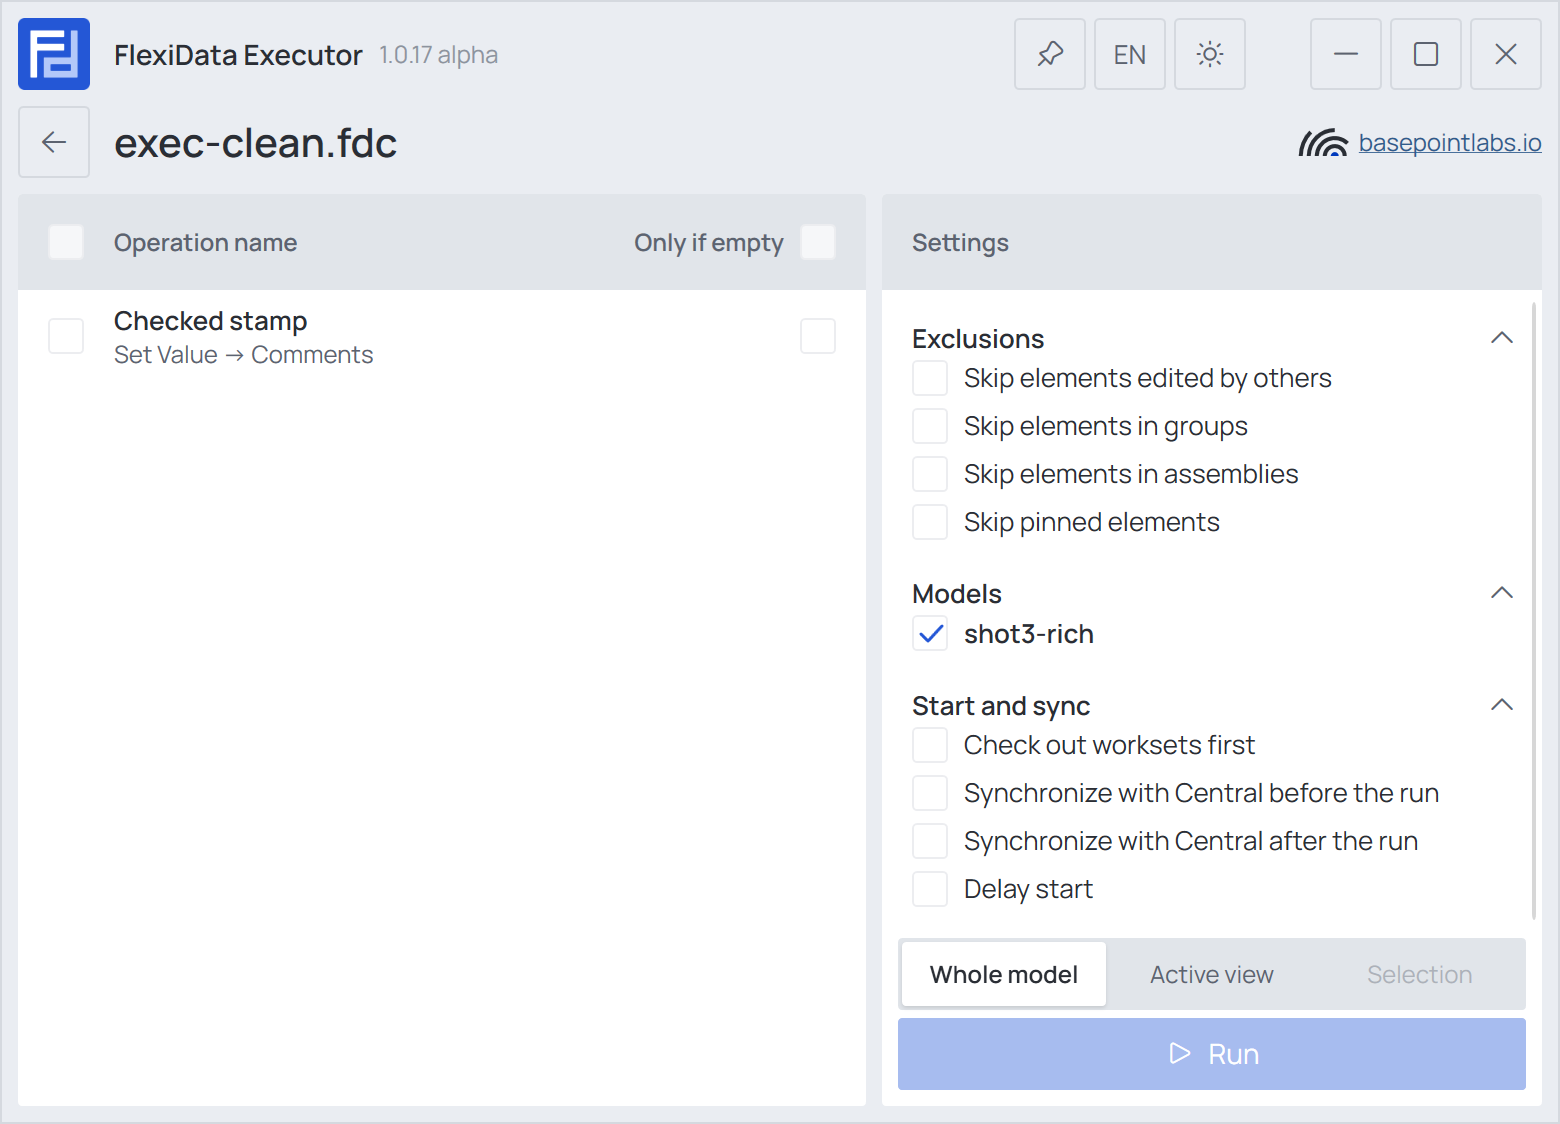Click the 1.0.17 alpha version label
Viewport: 1560px width, 1124px height.
point(438,55)
